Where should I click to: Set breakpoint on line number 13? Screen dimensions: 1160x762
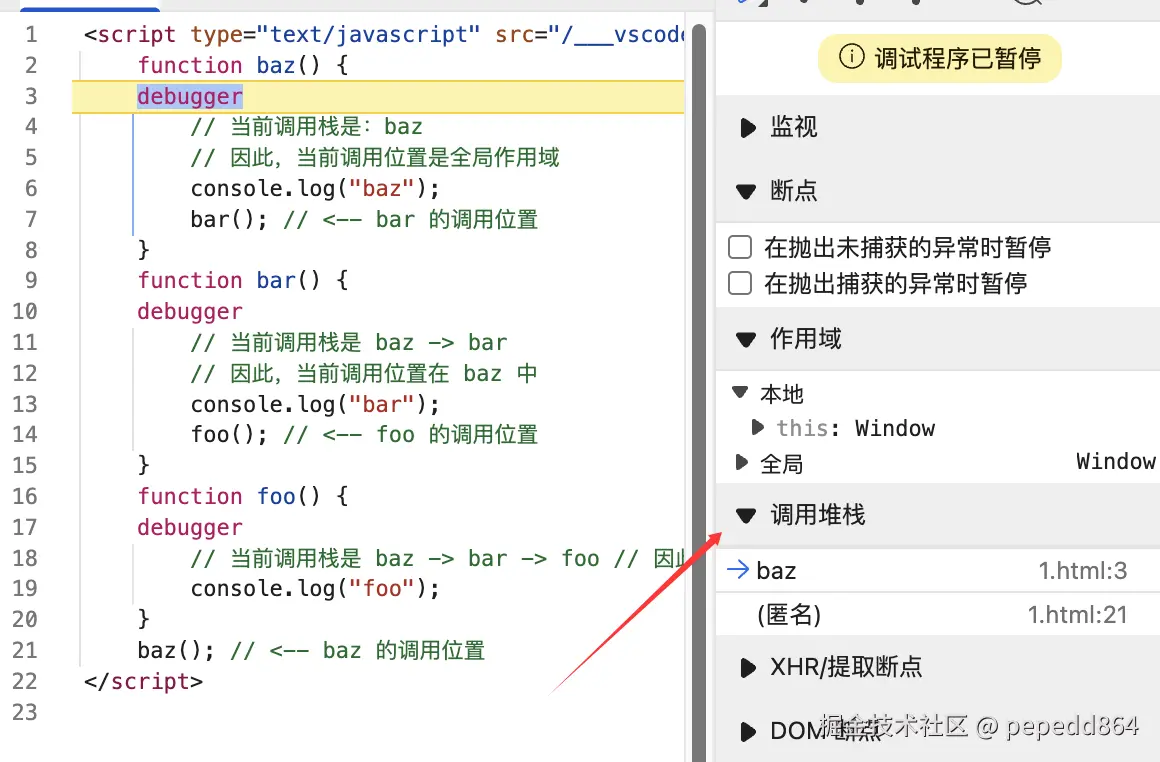point(24,404)
